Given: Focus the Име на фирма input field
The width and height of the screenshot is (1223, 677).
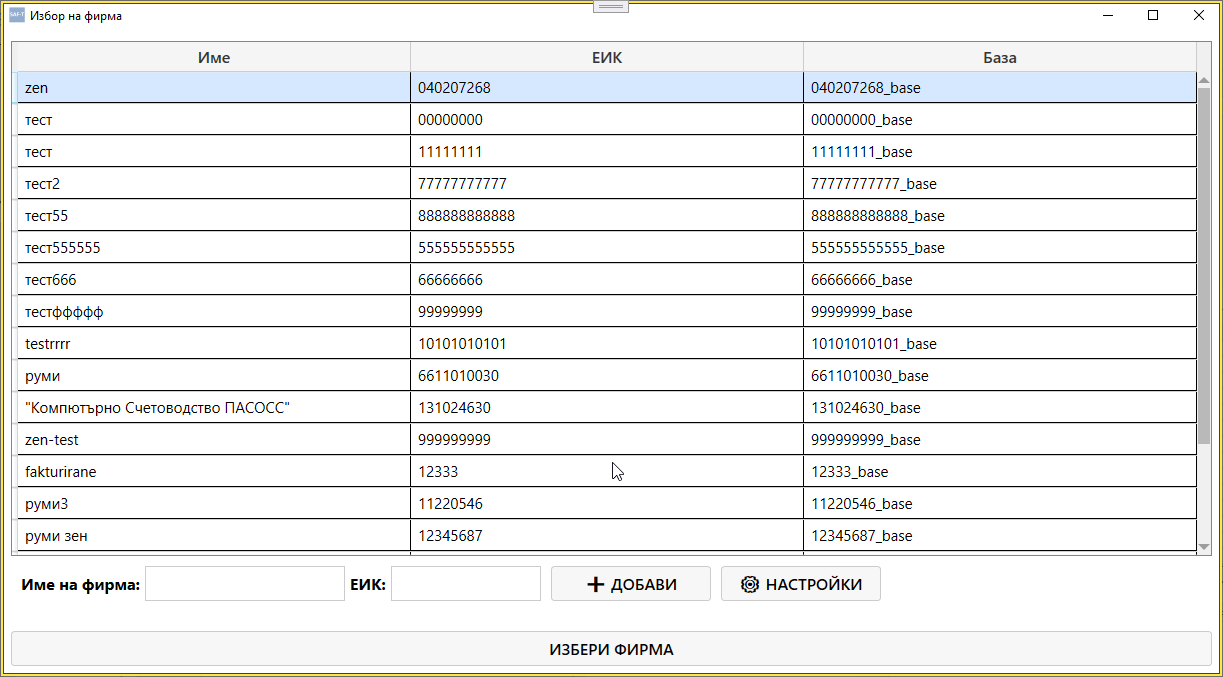Looking at the screenshot, I should pyautogui.click(x=245, y=584).
